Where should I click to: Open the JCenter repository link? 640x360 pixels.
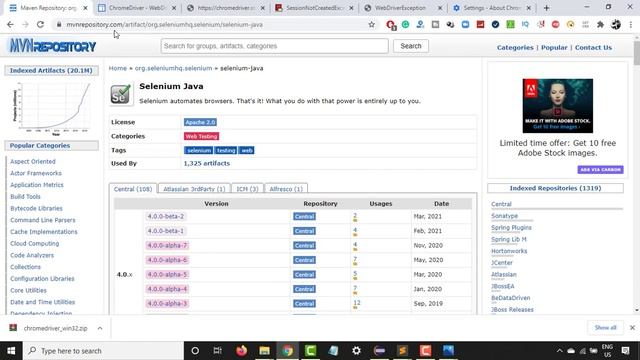tap(502, 263)
